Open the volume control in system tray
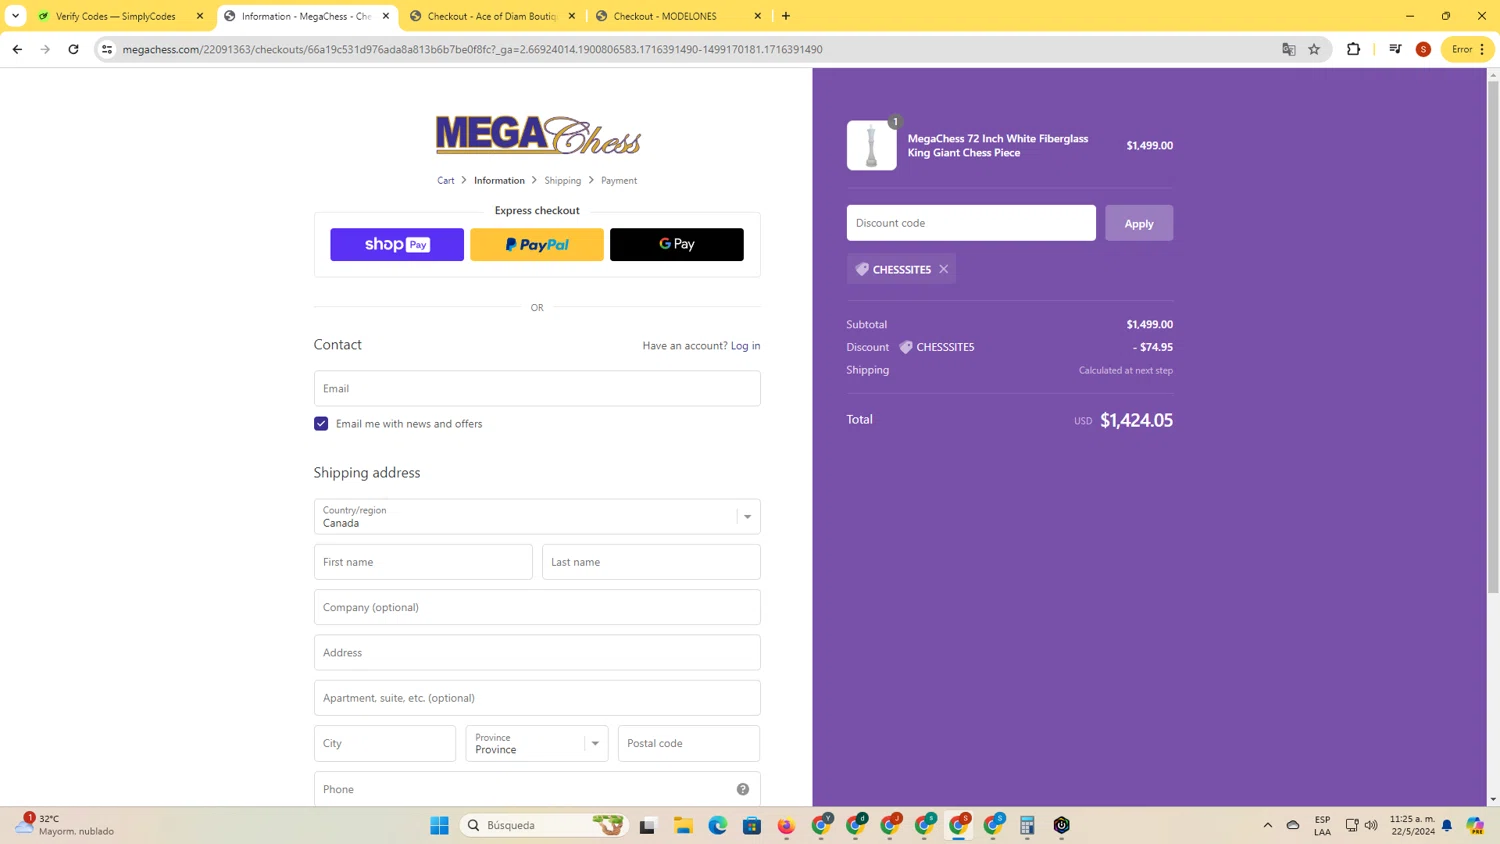Viewport: 1500px width, 844px height. coord(1371,825)
